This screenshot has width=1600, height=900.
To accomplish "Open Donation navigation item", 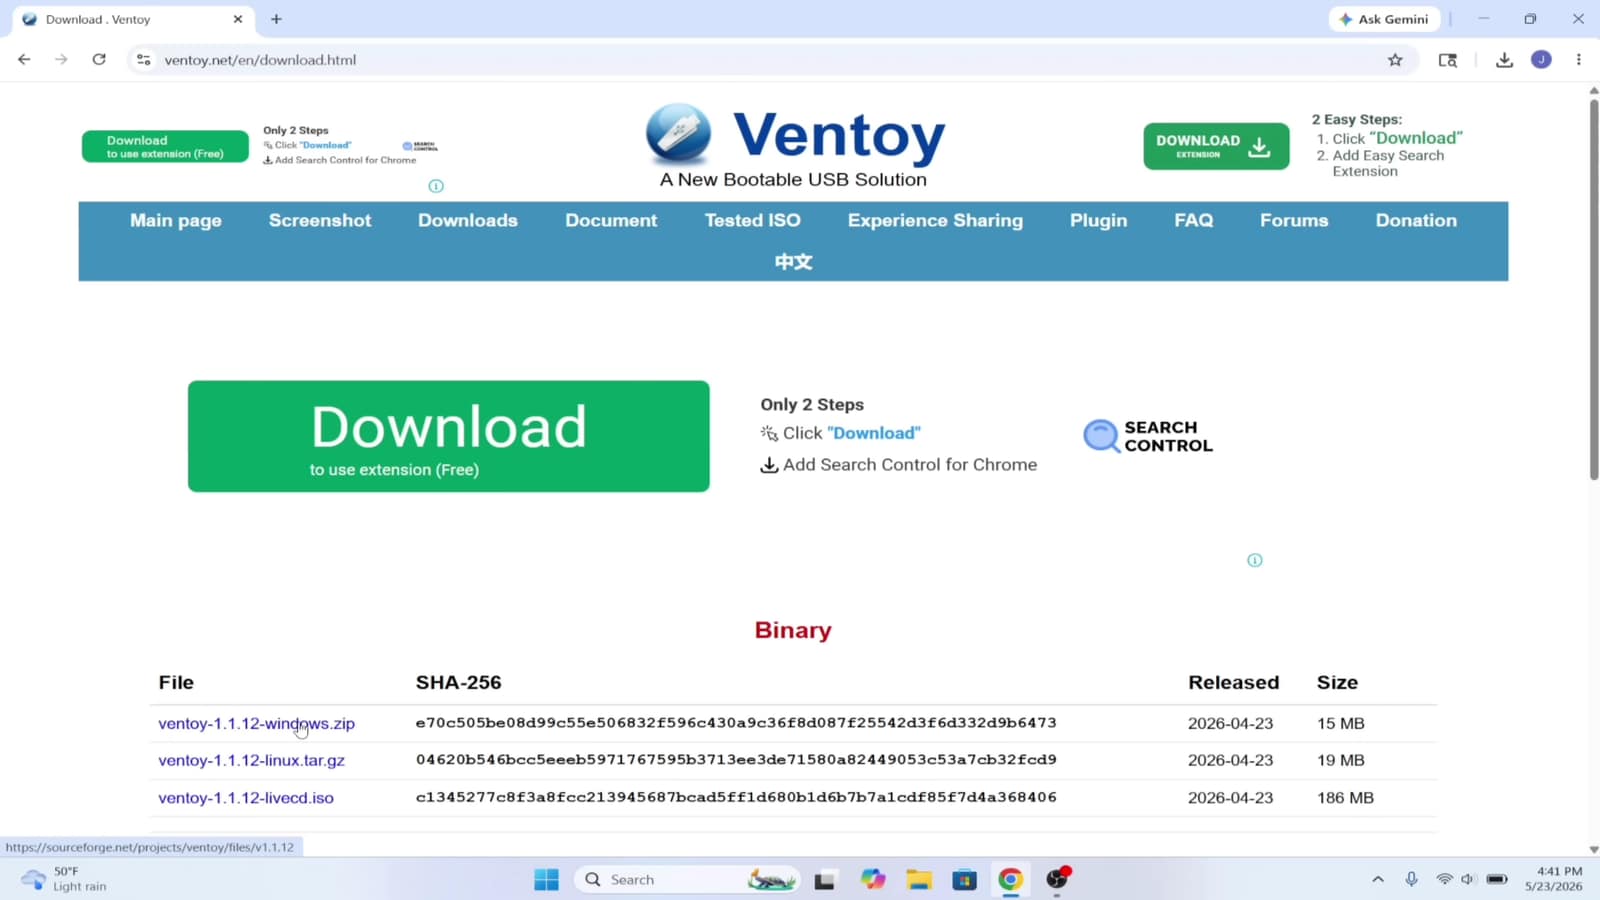I will click(x=1416, y=220).
